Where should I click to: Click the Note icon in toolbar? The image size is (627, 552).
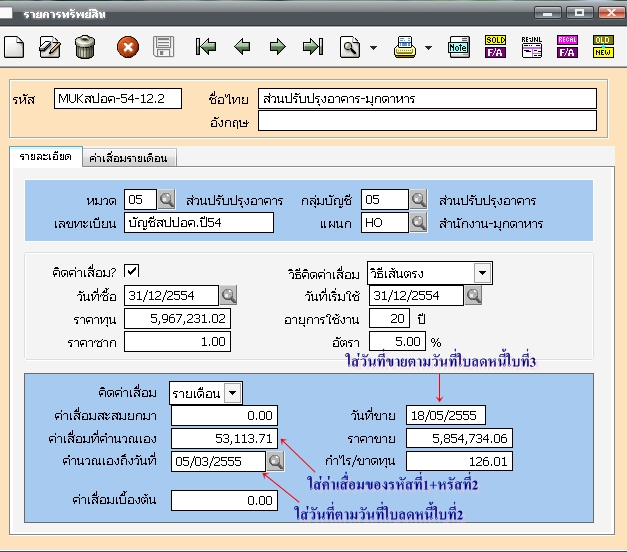click(x=459, y=47)
